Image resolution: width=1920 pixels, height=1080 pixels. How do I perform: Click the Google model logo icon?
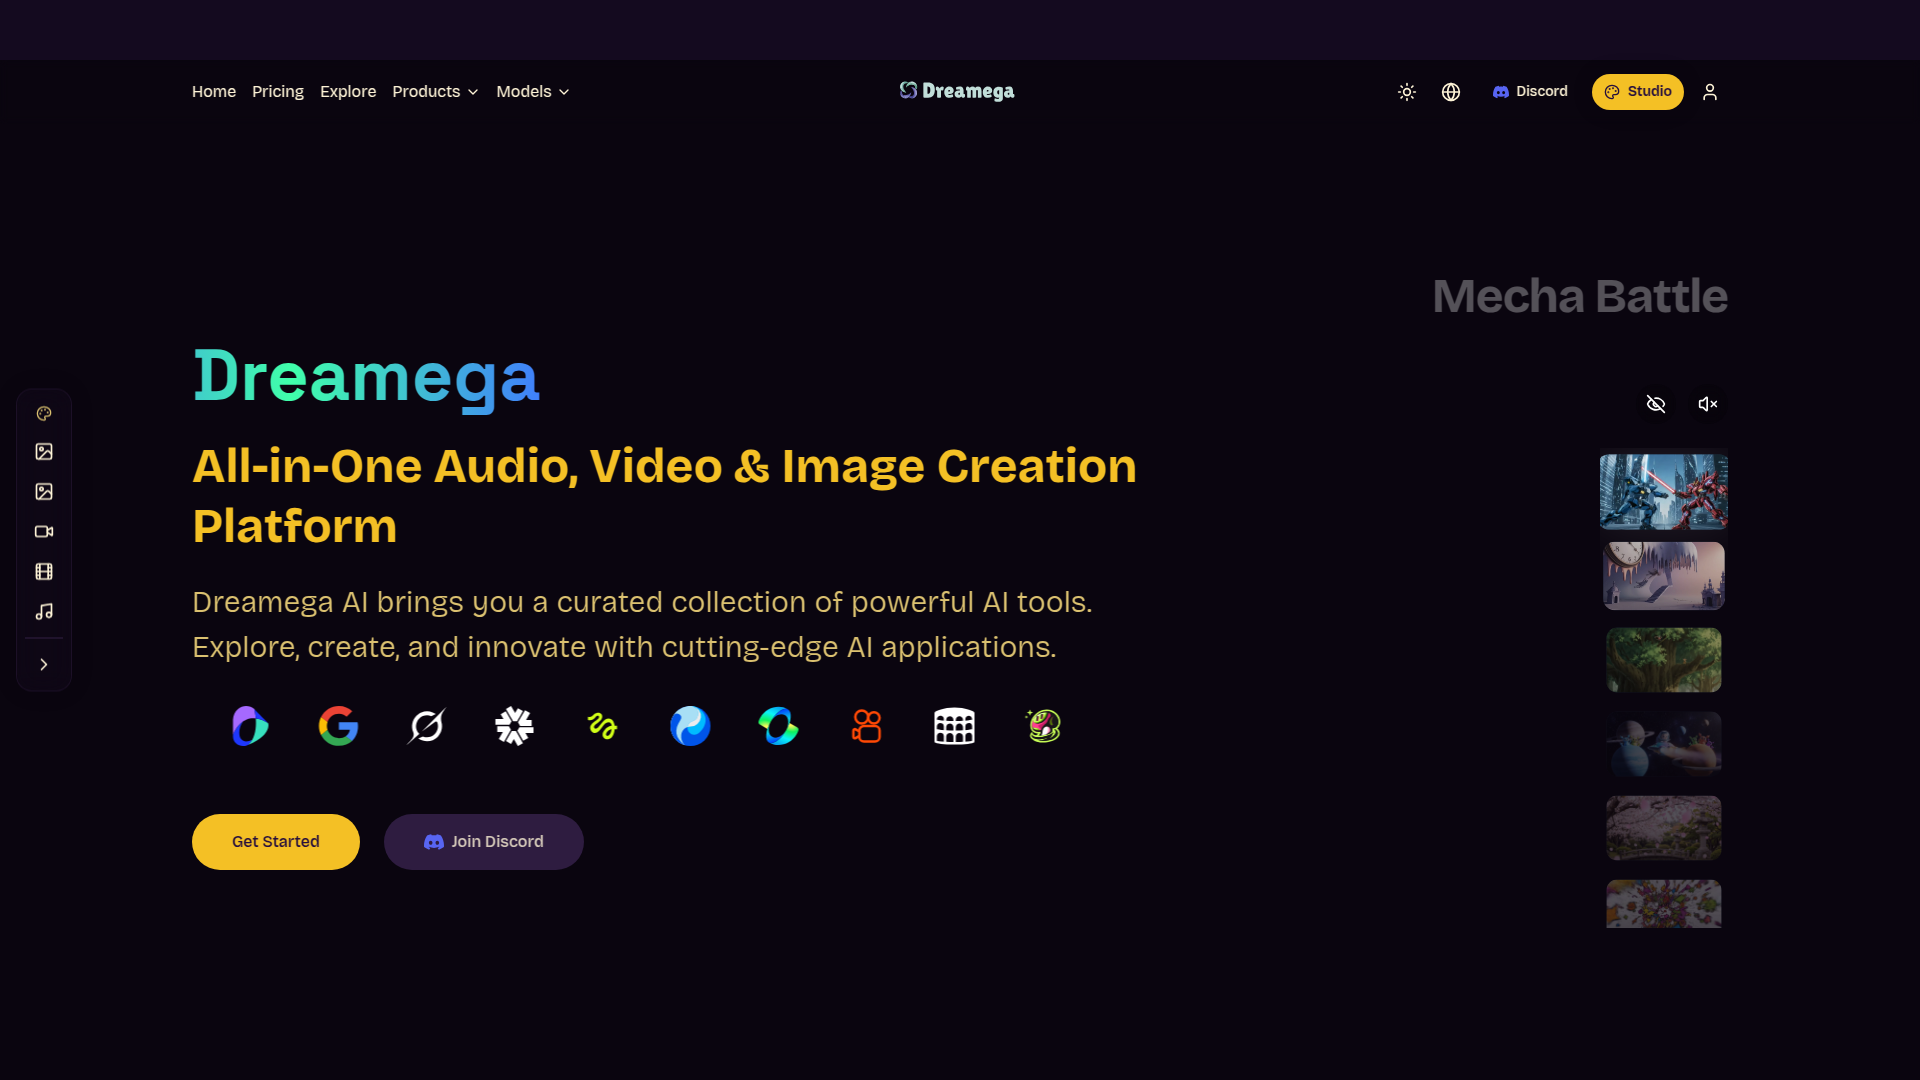coord(338,726)
